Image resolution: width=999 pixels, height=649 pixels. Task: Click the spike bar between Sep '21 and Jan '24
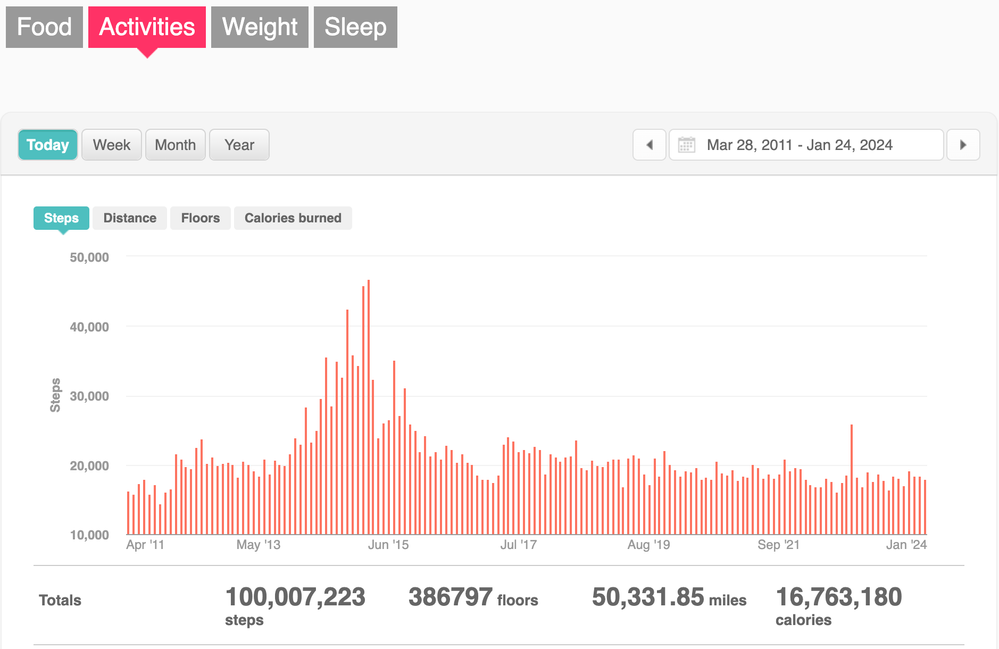[851, 480]
